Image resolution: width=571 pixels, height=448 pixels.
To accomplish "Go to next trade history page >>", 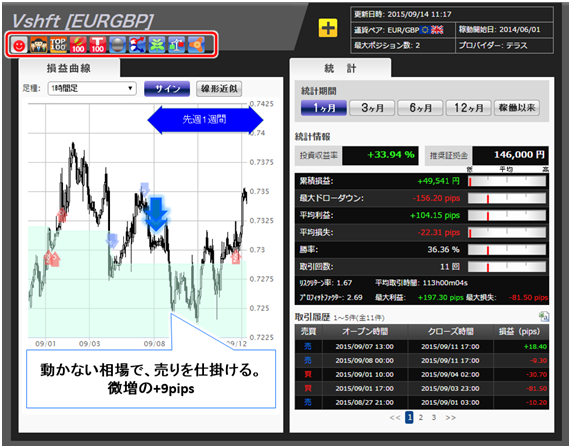I will (450, 417).
